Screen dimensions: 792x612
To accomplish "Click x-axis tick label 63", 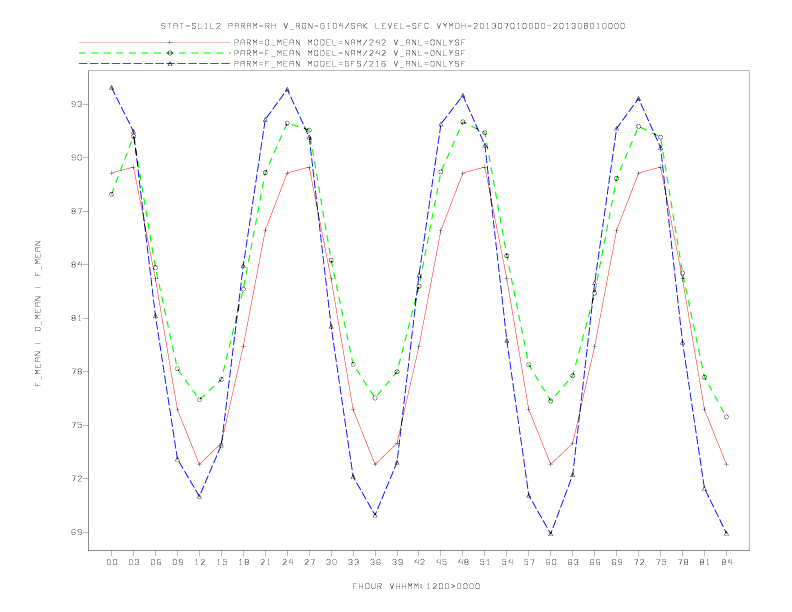I will point(573,562).
